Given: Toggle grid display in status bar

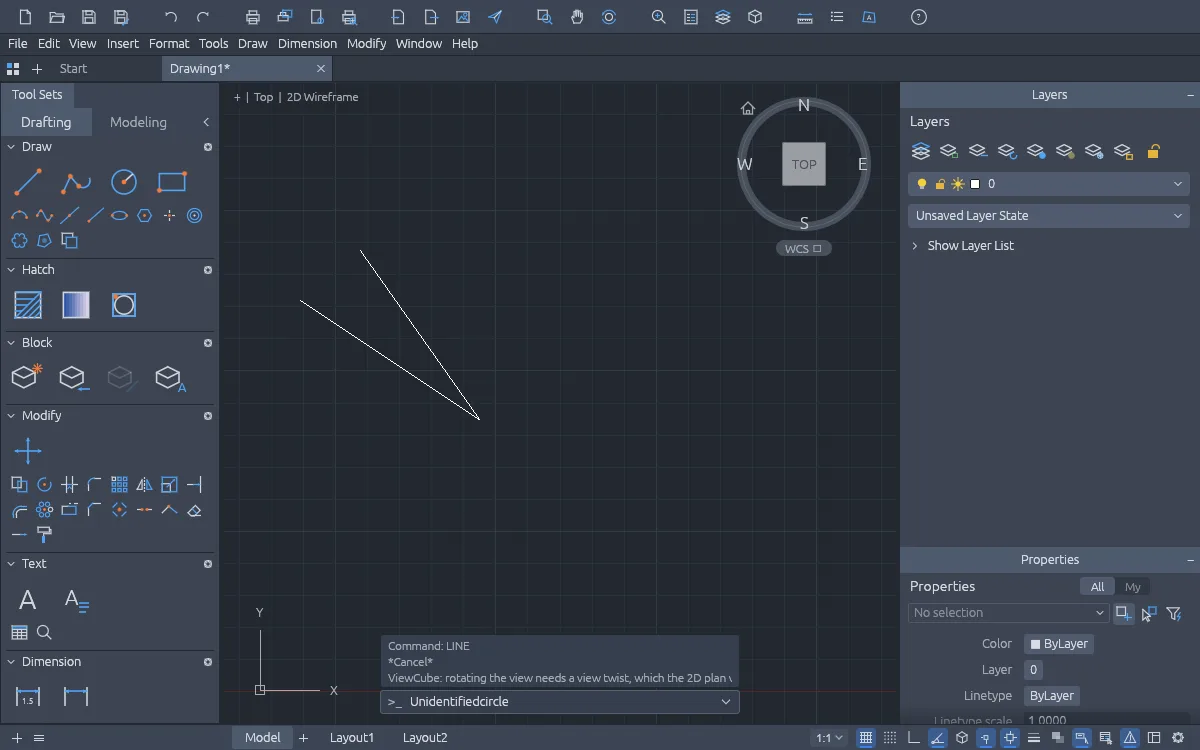Looking at the screenshot, I should (x=866, y=738).
